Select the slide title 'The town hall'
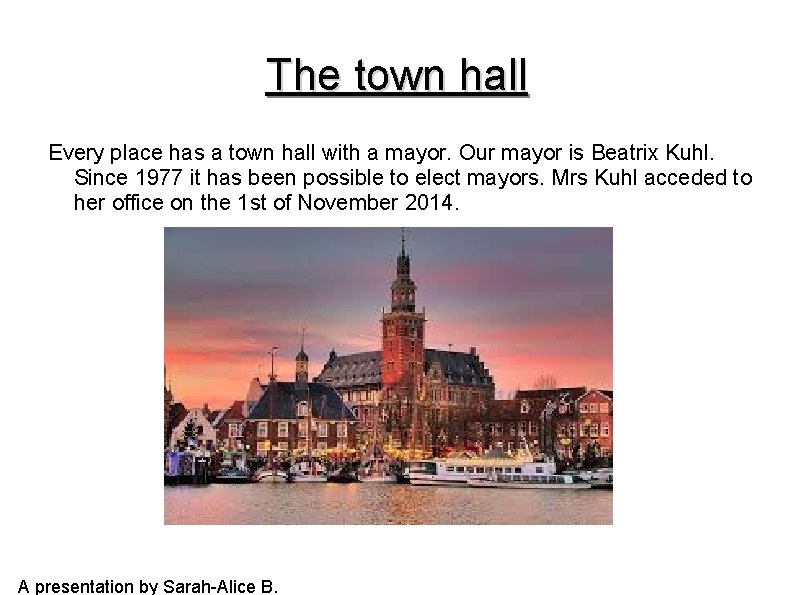794x595 pixels. click(x=397, y=75)
